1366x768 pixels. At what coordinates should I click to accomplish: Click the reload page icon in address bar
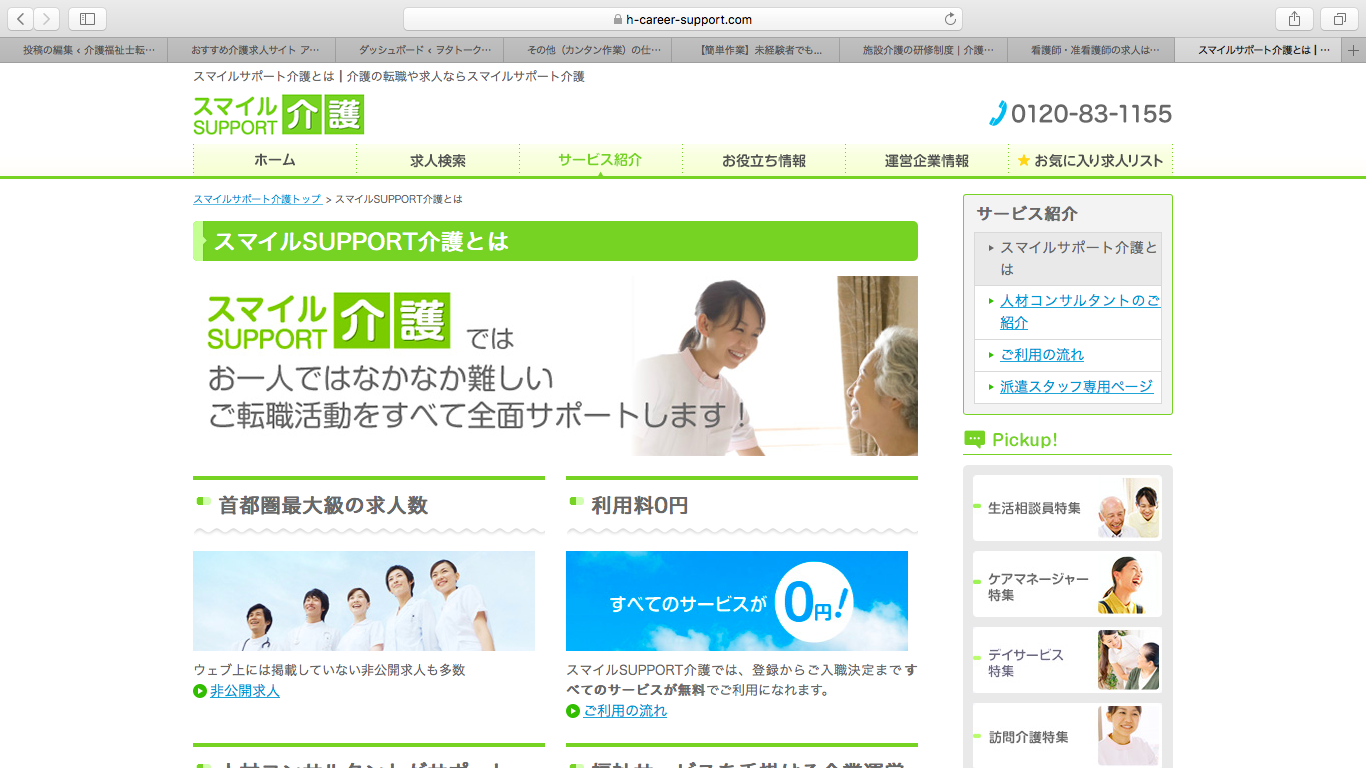950,19
